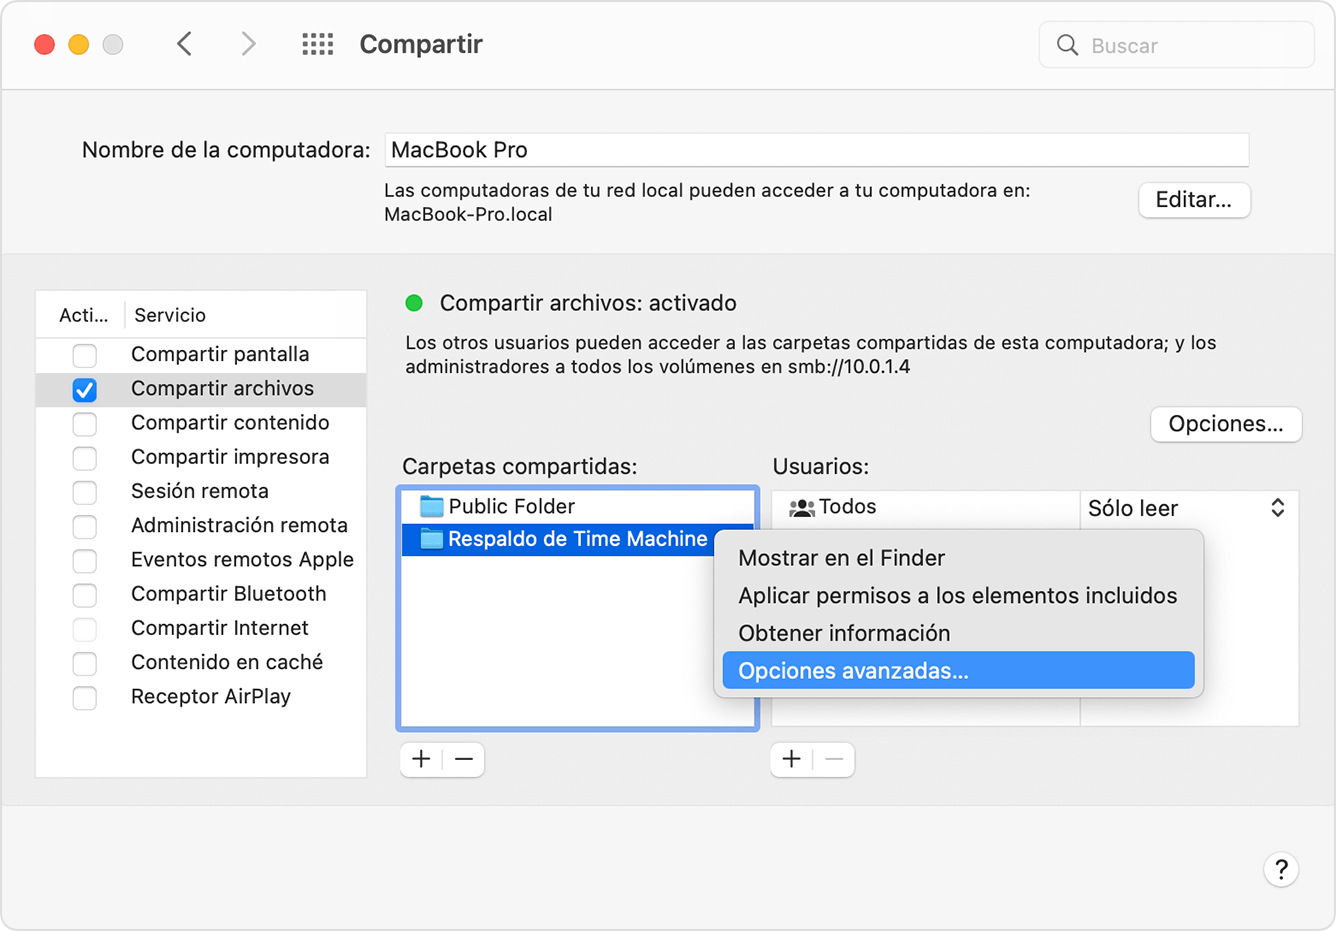This screenshot has width=1336, height=932.
Task: Select the Todos user row
Action: (x=925, y=507)
